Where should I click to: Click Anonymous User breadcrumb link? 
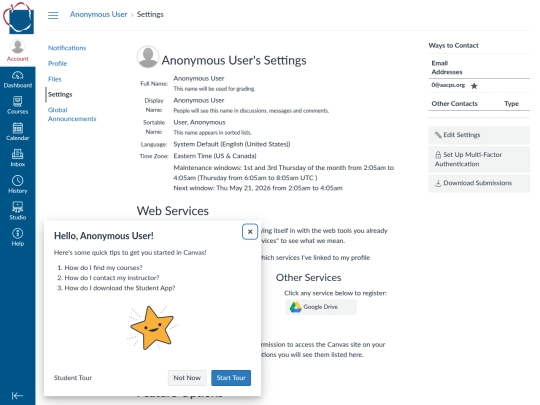pos(98,14)
